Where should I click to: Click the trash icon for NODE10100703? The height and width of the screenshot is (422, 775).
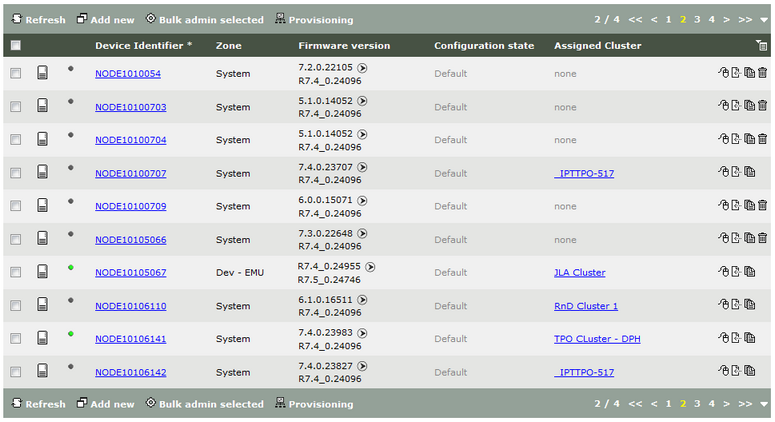[x=762, y=105]
